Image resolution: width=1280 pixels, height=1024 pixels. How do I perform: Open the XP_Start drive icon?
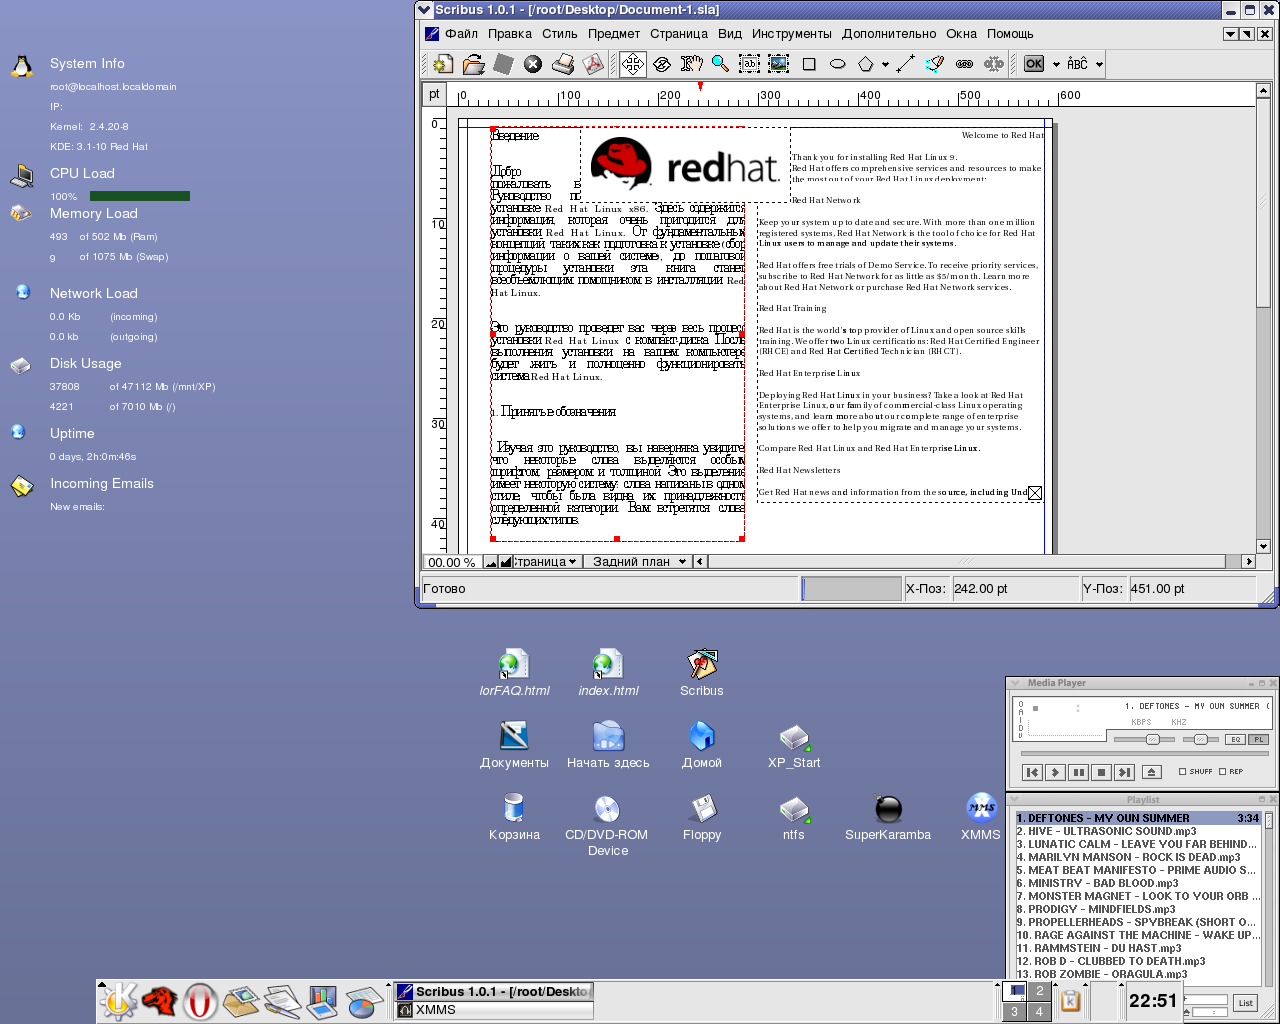point(794,745)
